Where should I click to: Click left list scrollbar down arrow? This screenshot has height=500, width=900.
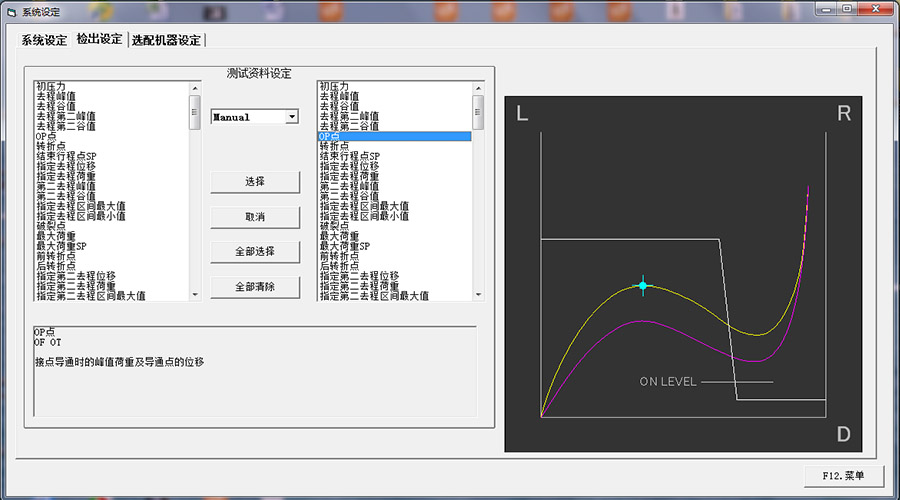[x=195, y=294]
